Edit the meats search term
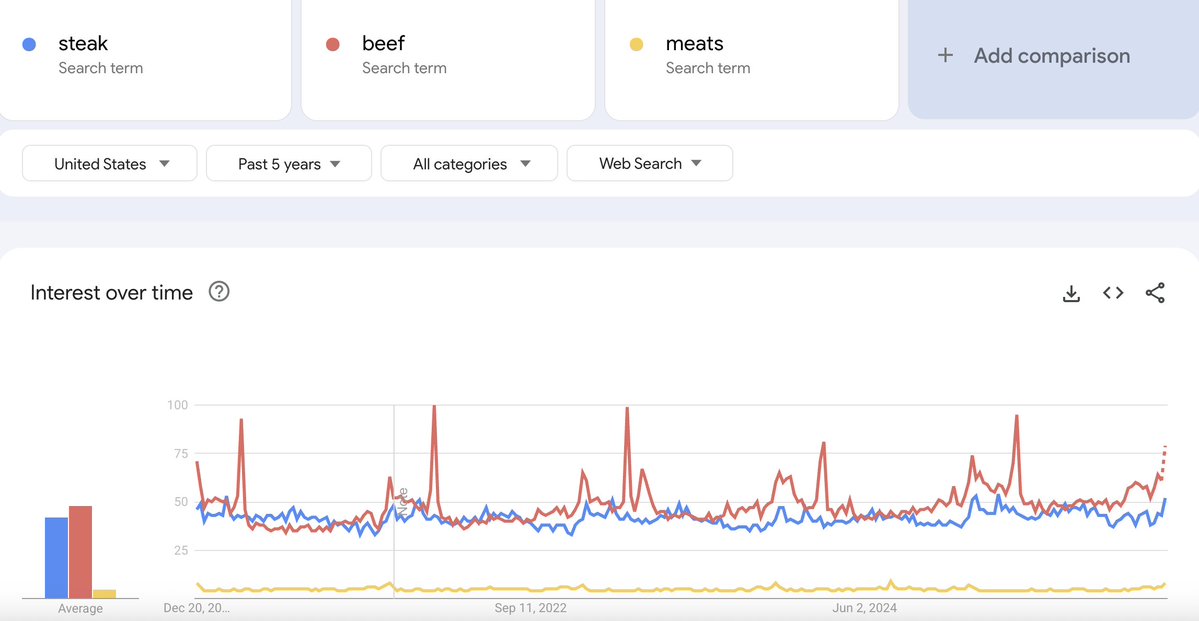The height and width of the screenshot is (621, 1199). point(695,44)
